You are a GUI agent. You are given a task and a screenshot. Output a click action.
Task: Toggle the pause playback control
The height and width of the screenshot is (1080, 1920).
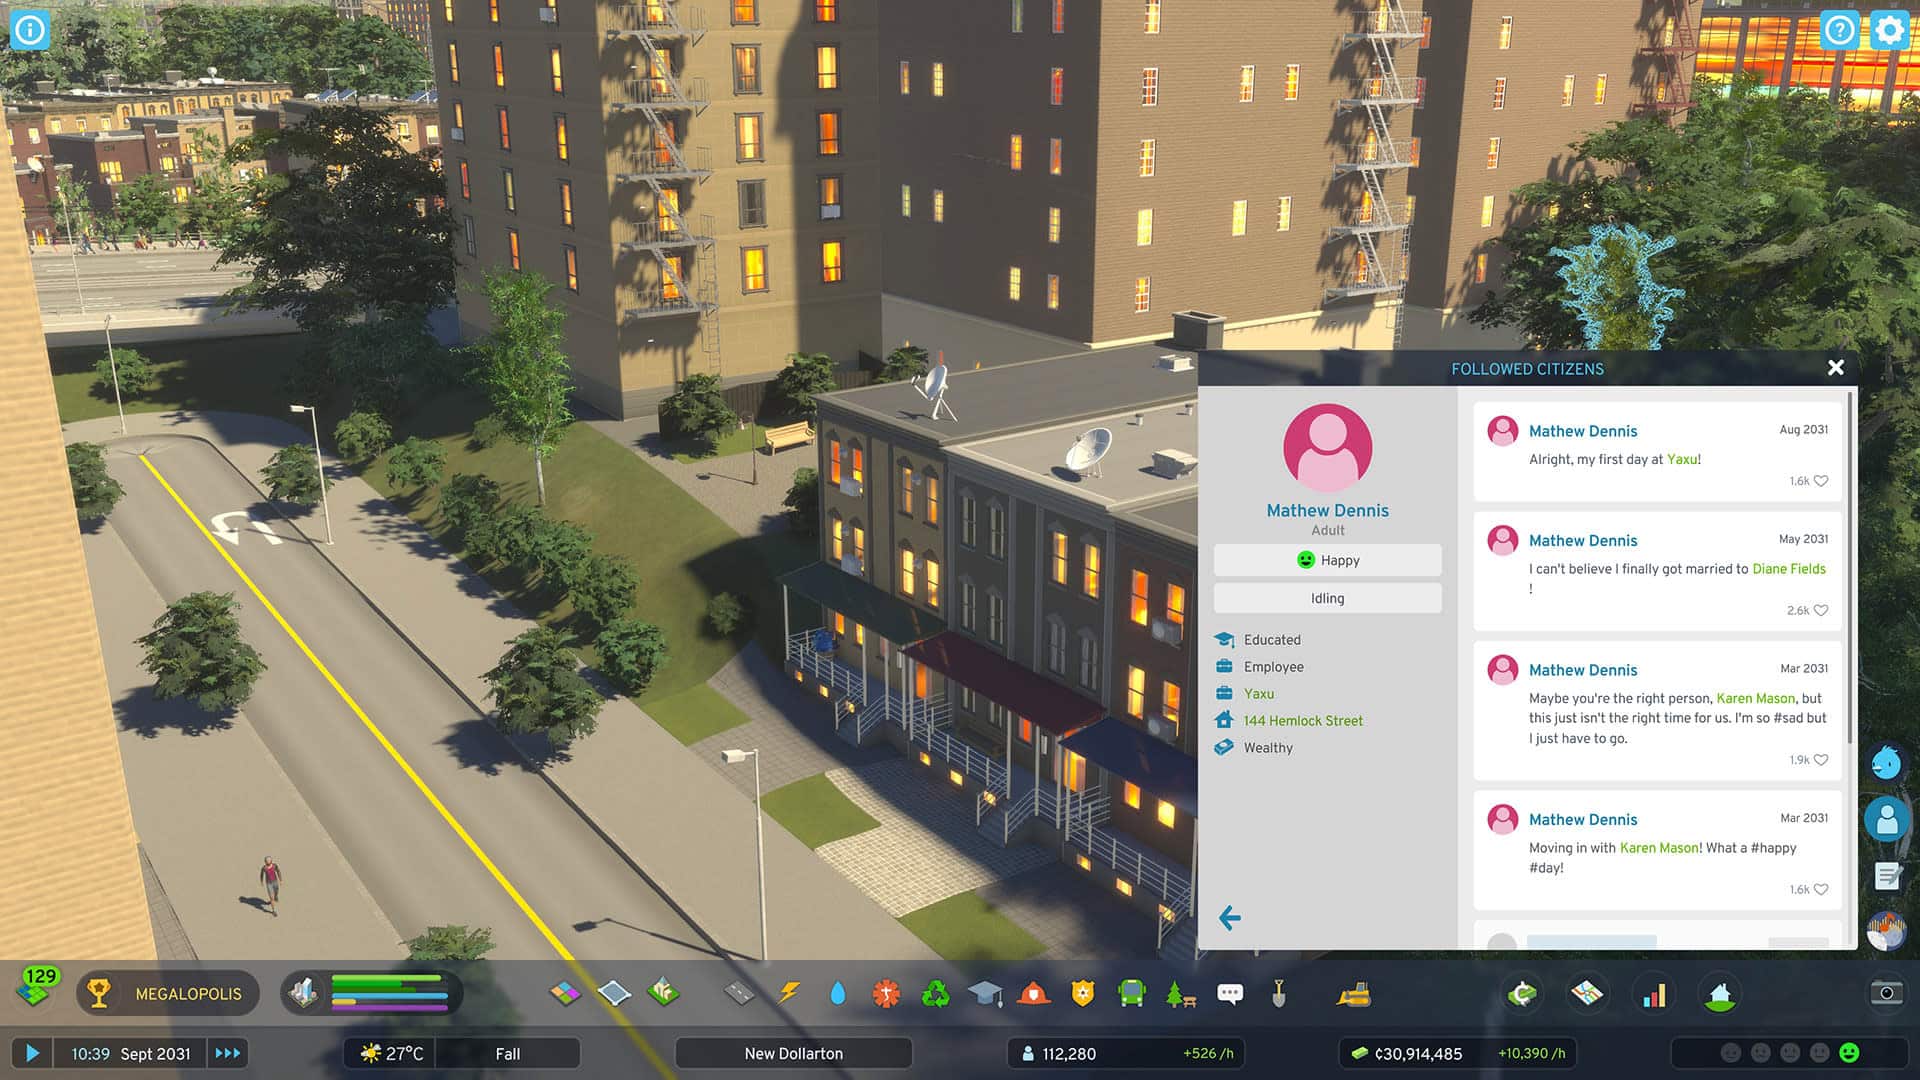coord(29,1051)
